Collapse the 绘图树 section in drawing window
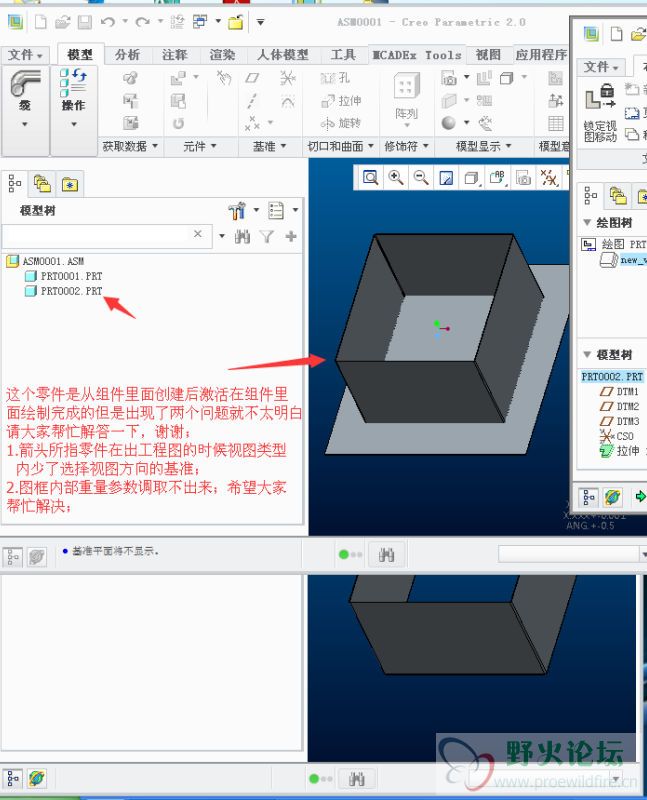 [587, 222]
